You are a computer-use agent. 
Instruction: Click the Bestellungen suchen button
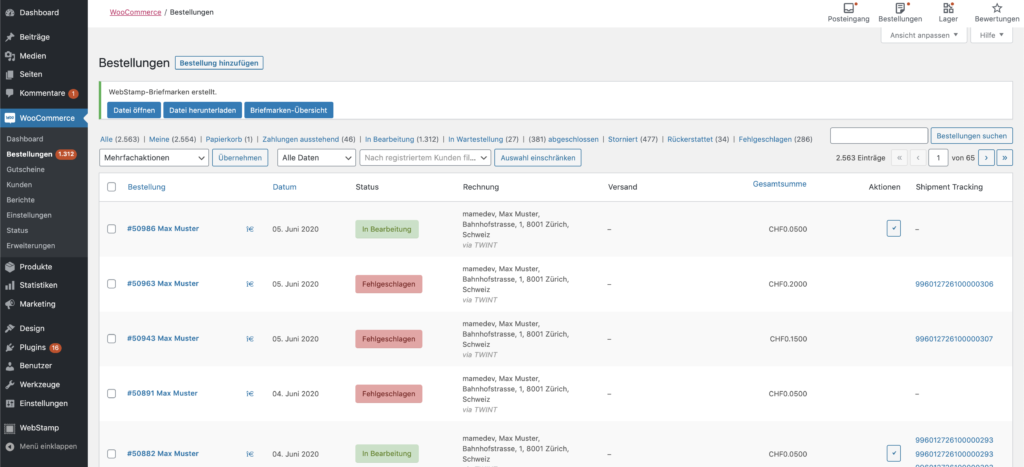point(972,136)
